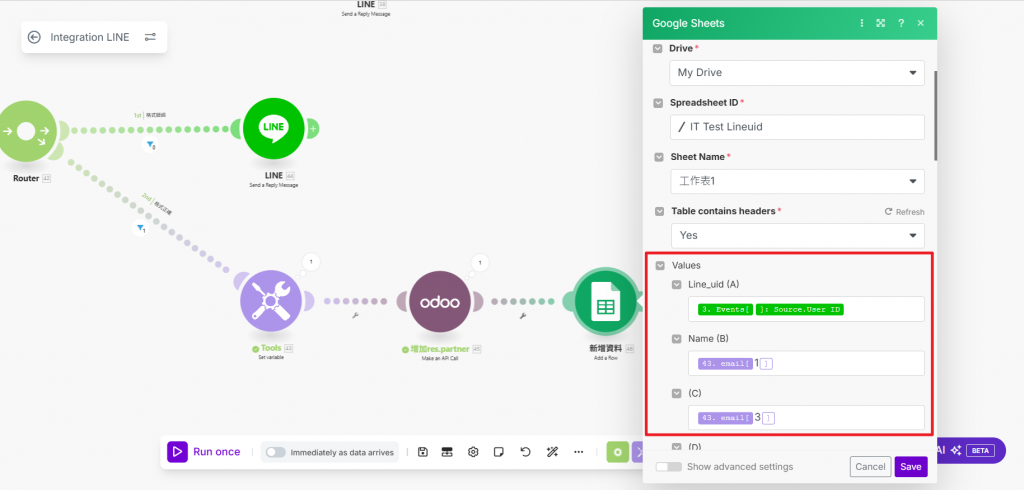
Task: Open the Google Sheets Add a Row module
Action: (605, 301)
